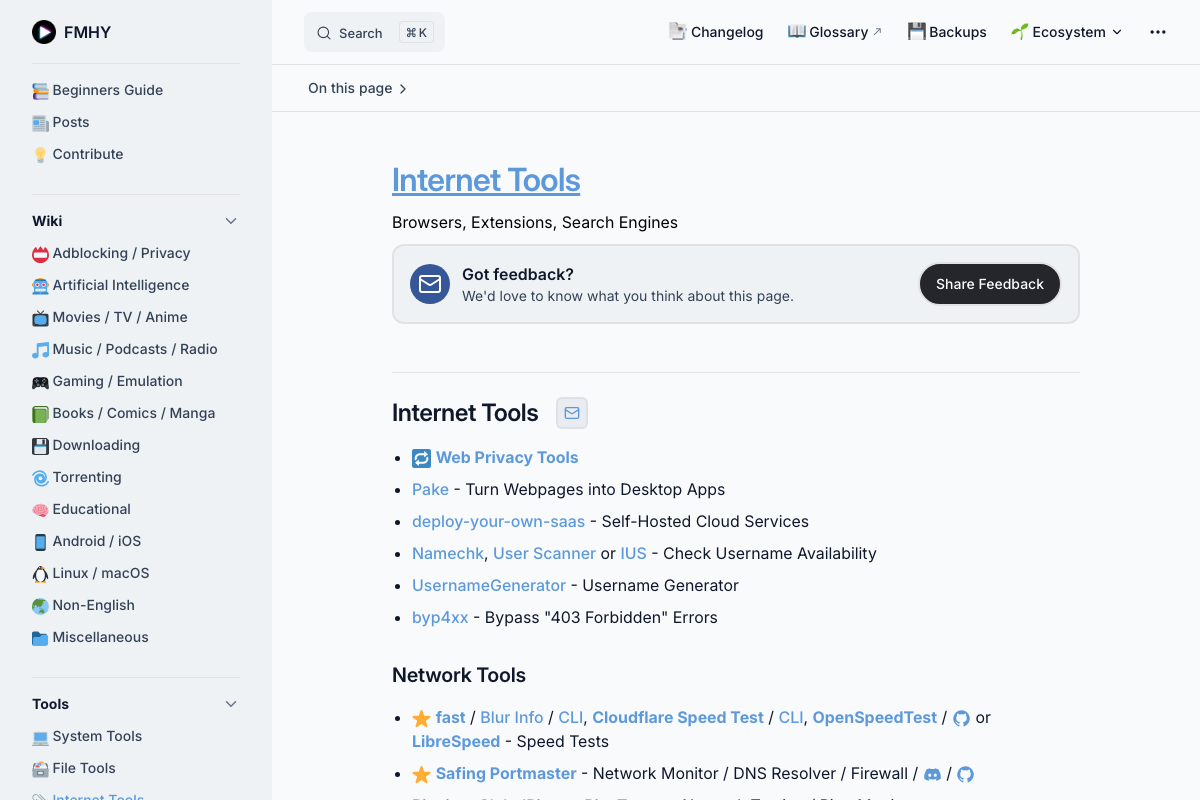Image resolution: width=1200 pixels, height=800 pixels.
Task: Open the Pake link
Action: click(x=430, y=489)
